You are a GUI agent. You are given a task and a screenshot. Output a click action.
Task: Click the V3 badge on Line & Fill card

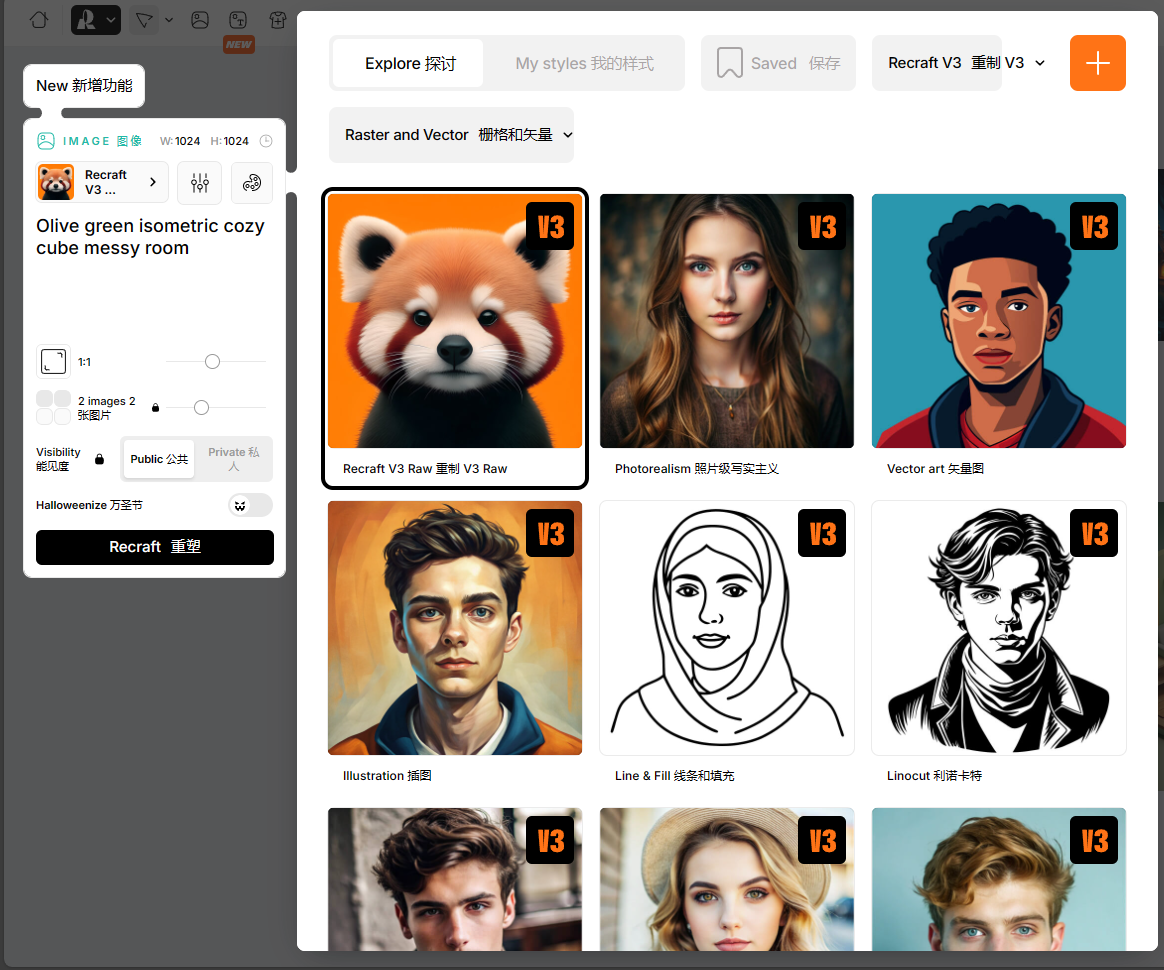822,533
